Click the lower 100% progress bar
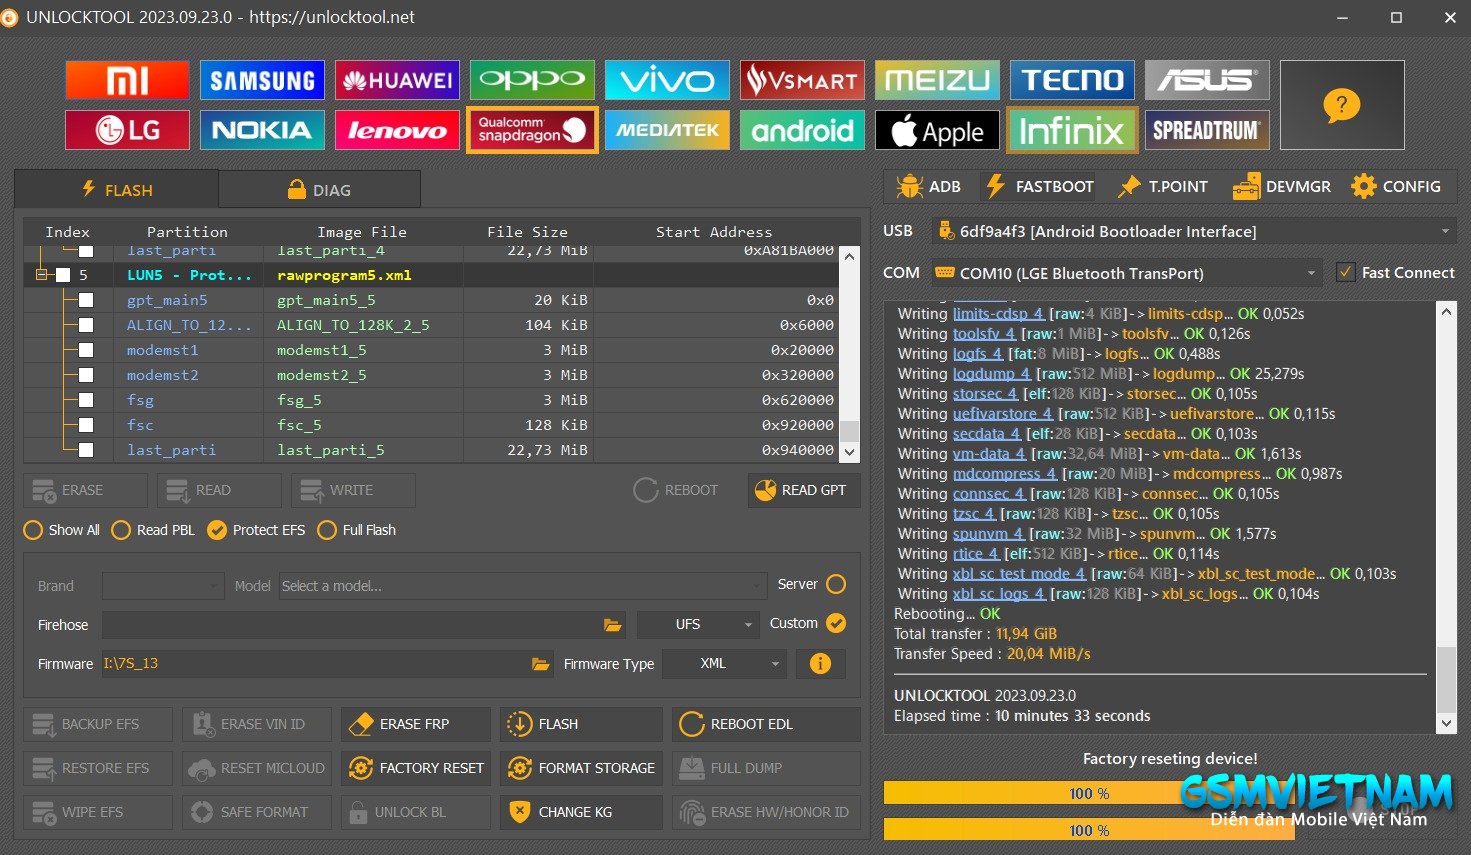The width and height of the screenshot is (1471, 855). coord(1089,830)
